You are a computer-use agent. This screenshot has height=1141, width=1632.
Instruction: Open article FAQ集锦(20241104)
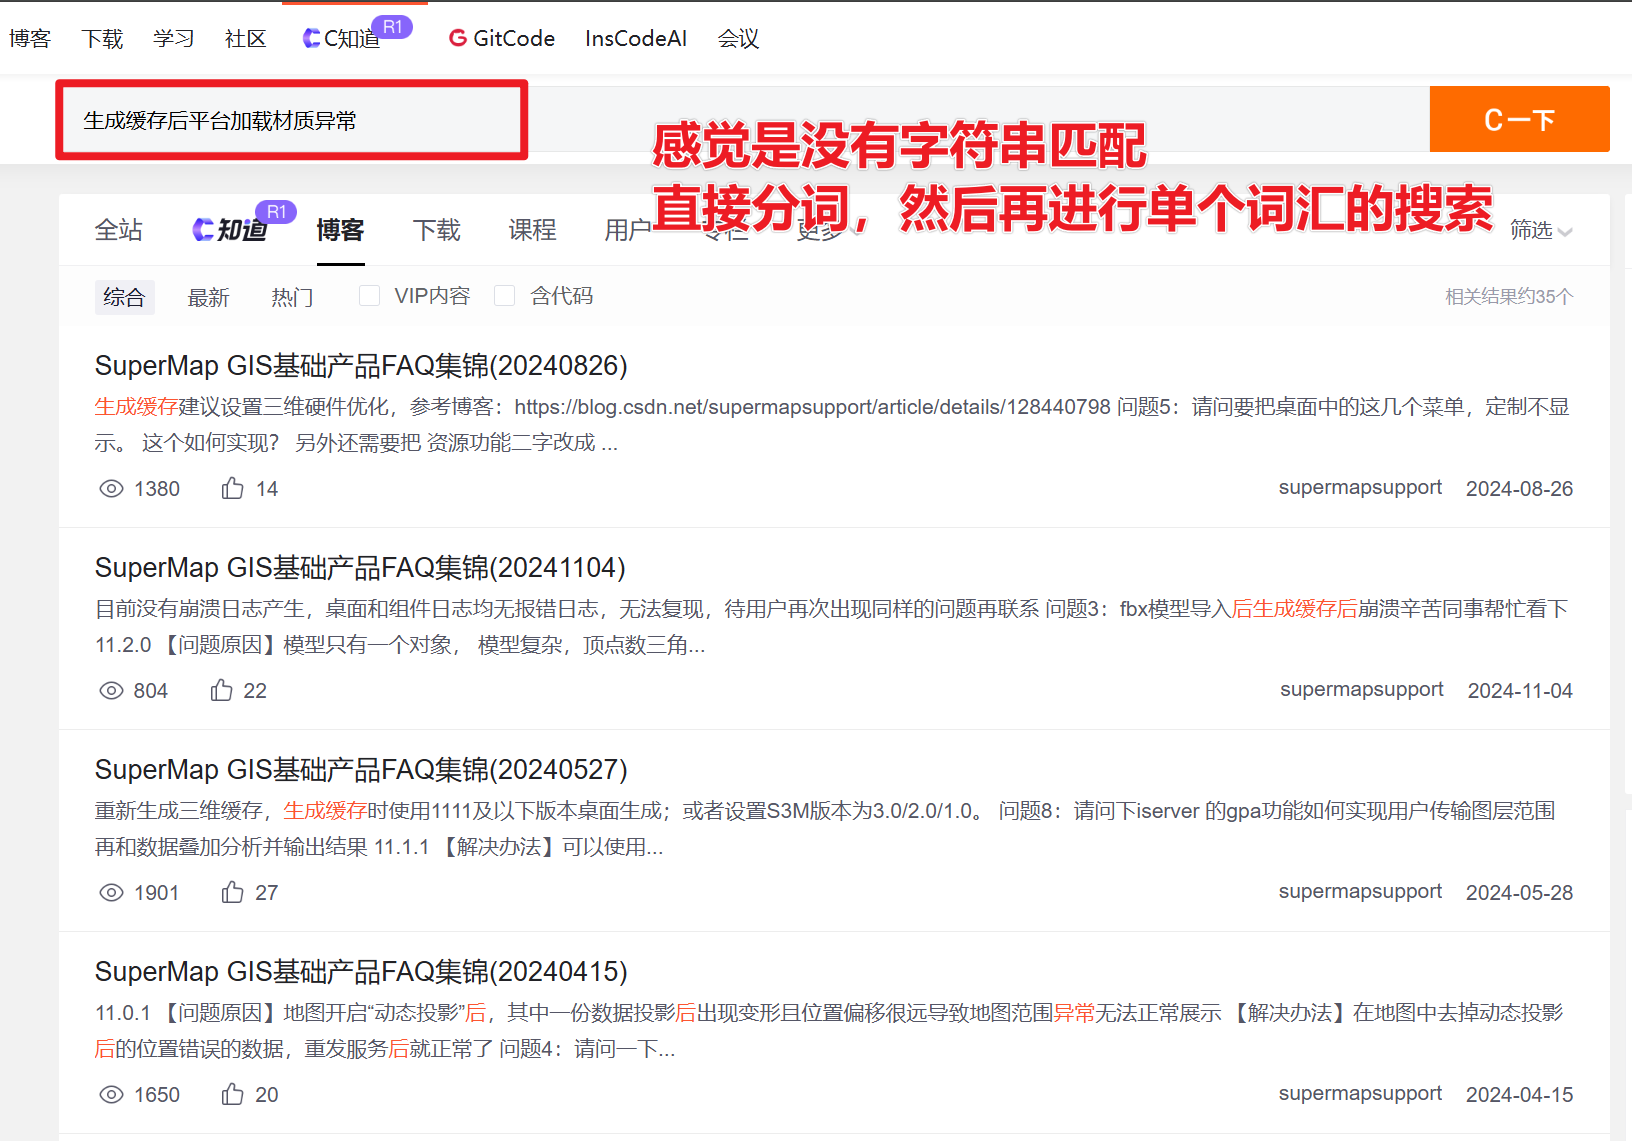[x=360, y=568]
